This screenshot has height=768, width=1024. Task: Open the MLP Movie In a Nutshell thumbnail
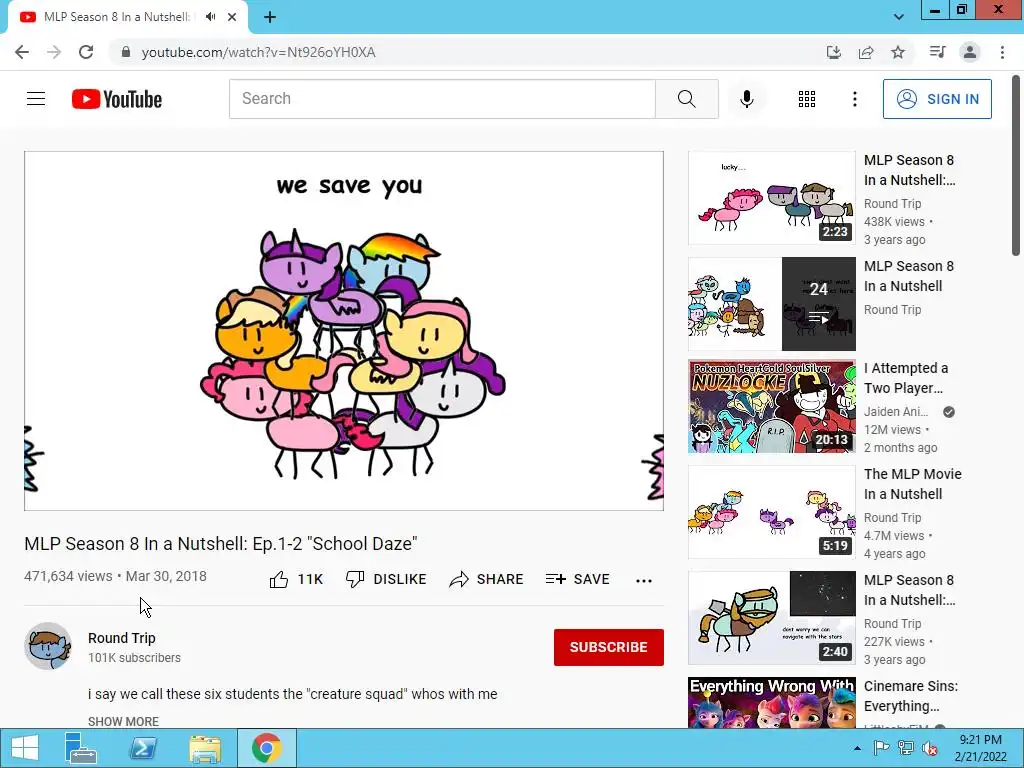(x=771, y=512)
